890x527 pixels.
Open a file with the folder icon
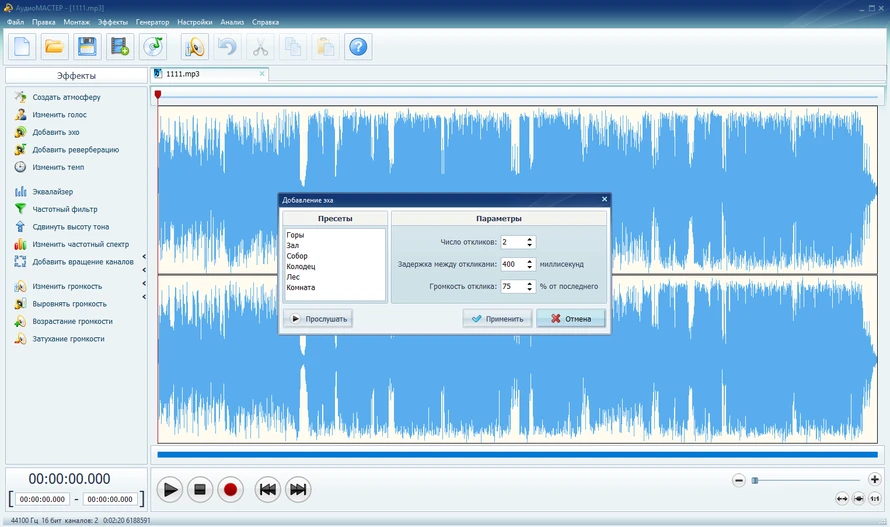[x=54, y=45]
